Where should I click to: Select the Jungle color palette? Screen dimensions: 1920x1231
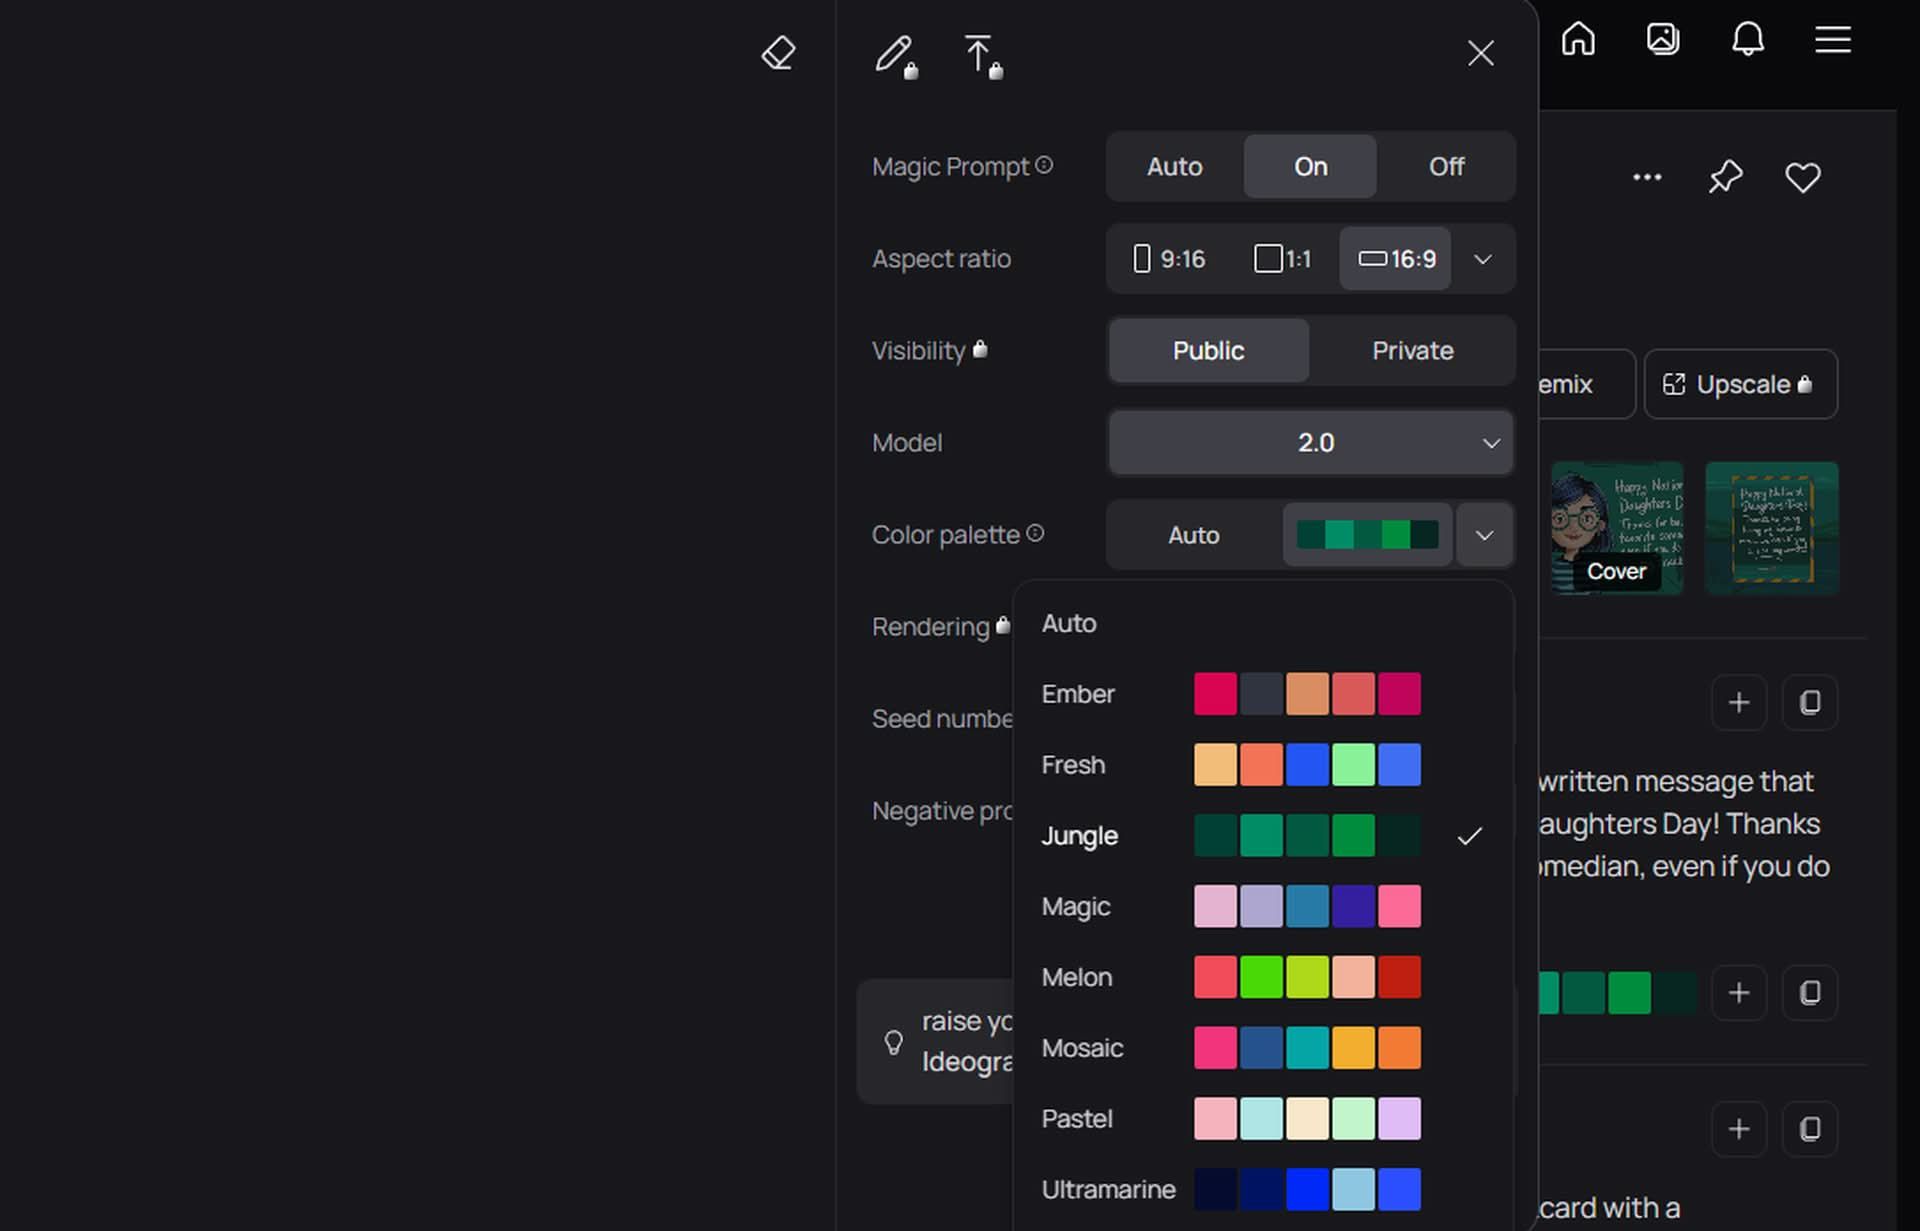[x=1079, y=835]
